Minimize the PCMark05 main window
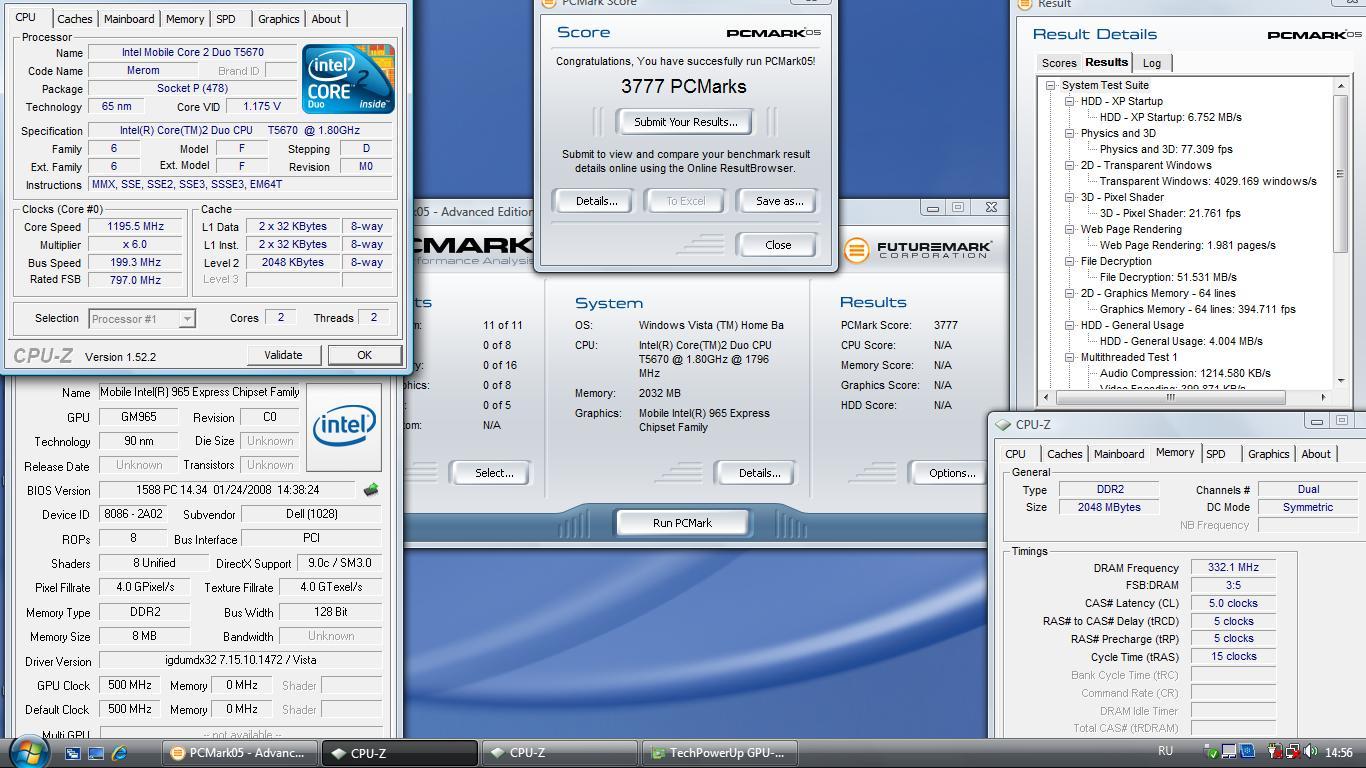 click(932, 208)
